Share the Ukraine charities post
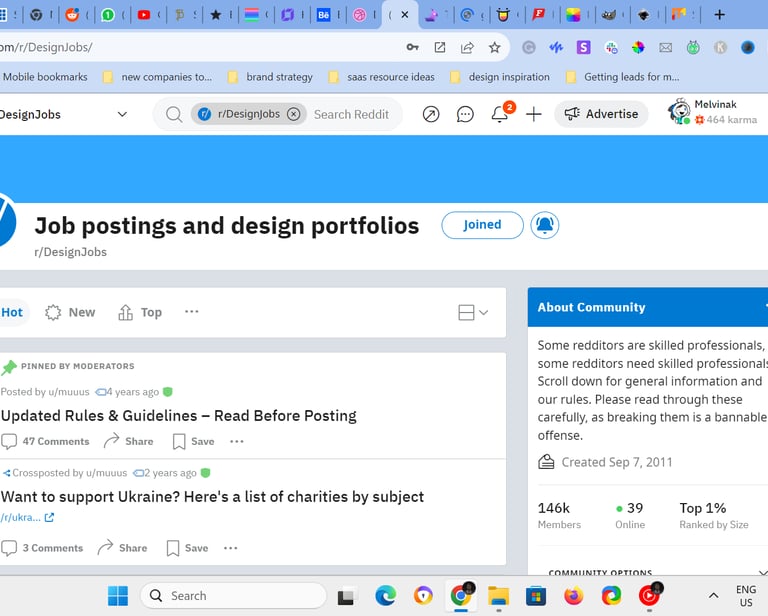Image resolution: width=768 pixels, height=616 pixels. pos(122,548)
